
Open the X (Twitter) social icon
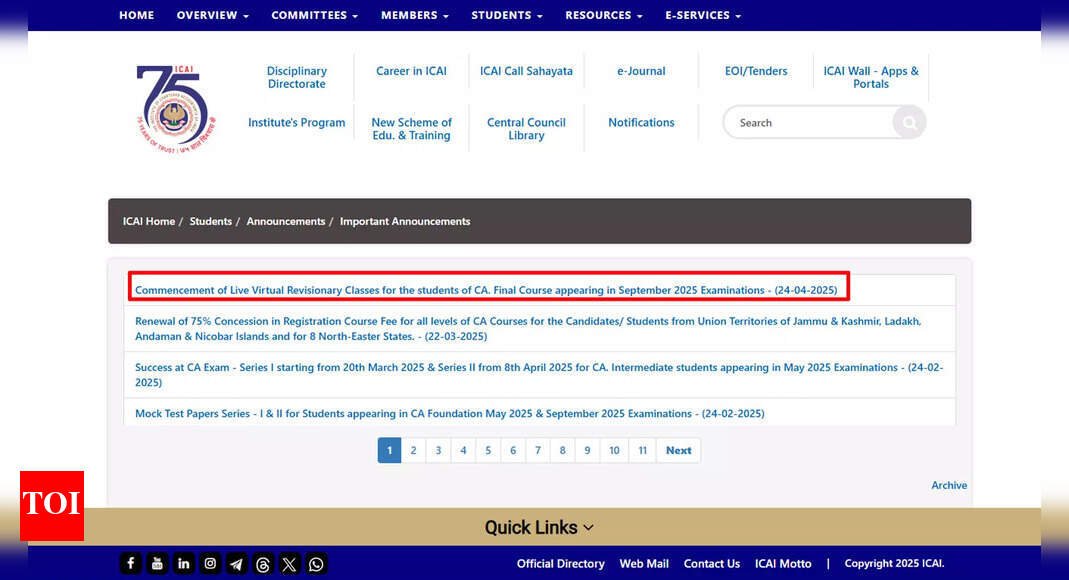[289, 564]
